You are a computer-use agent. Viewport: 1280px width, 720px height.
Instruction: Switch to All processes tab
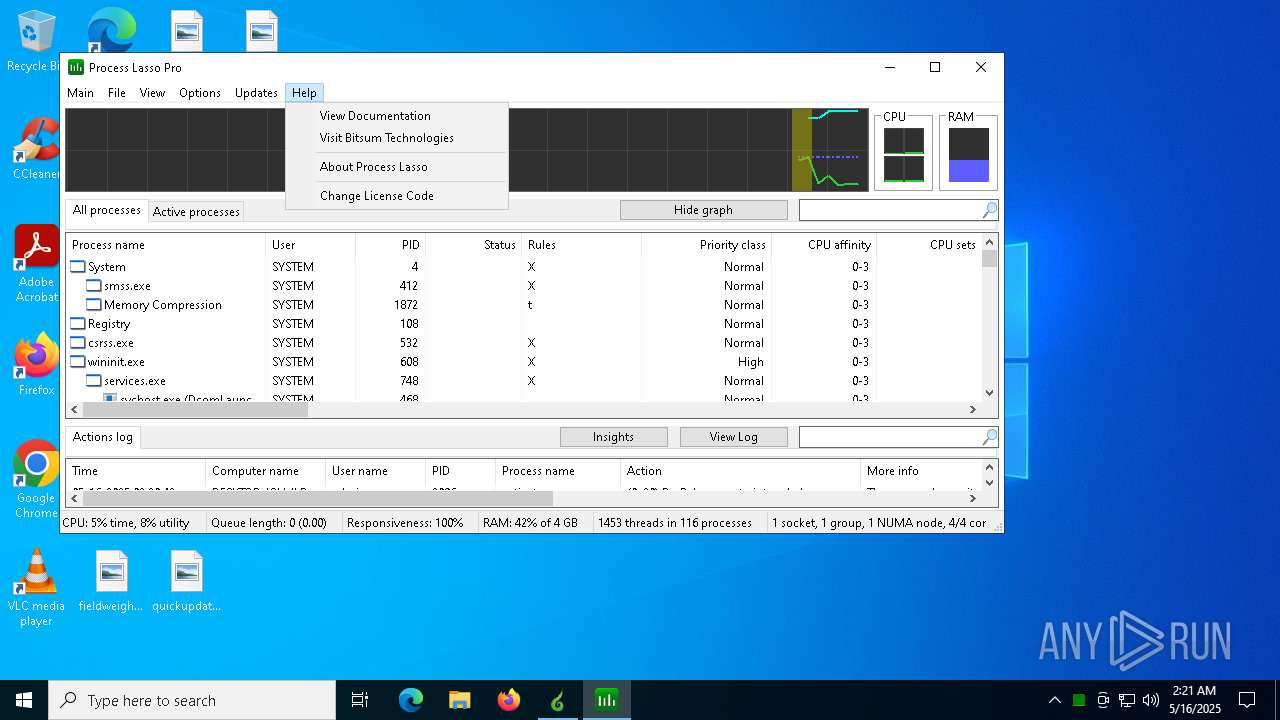click(x=107, y=210)
